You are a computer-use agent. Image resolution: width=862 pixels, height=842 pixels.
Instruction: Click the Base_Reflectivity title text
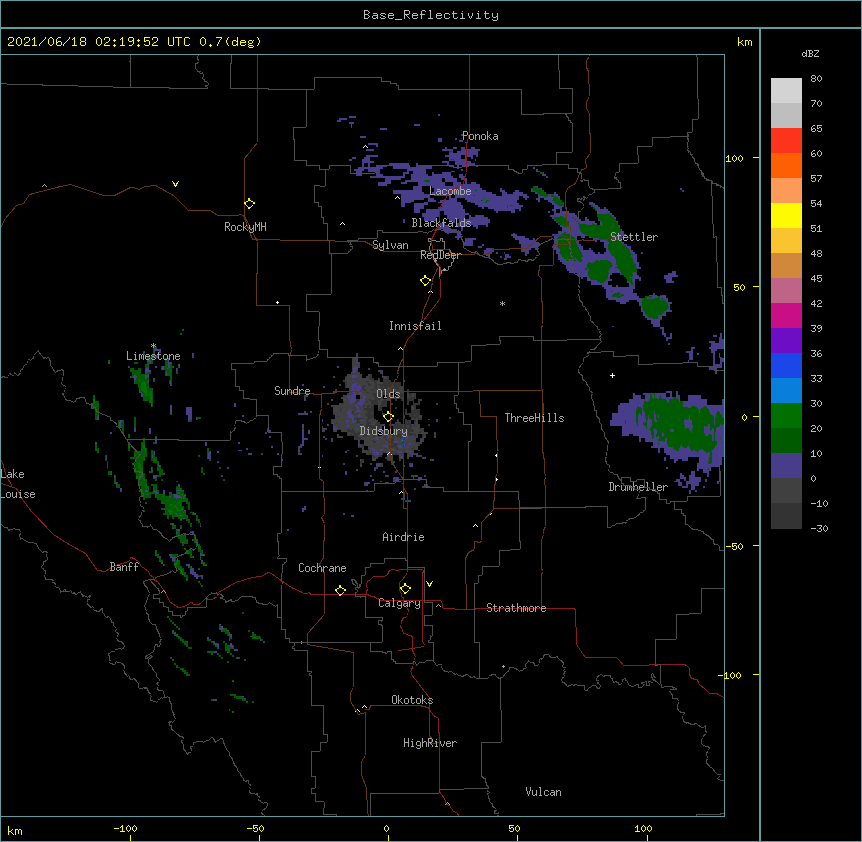431,15
